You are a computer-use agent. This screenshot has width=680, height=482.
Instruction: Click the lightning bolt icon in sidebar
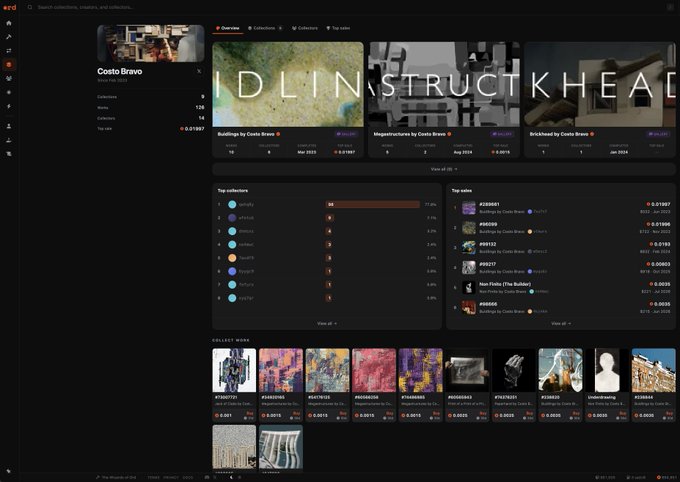pos(9,106)
